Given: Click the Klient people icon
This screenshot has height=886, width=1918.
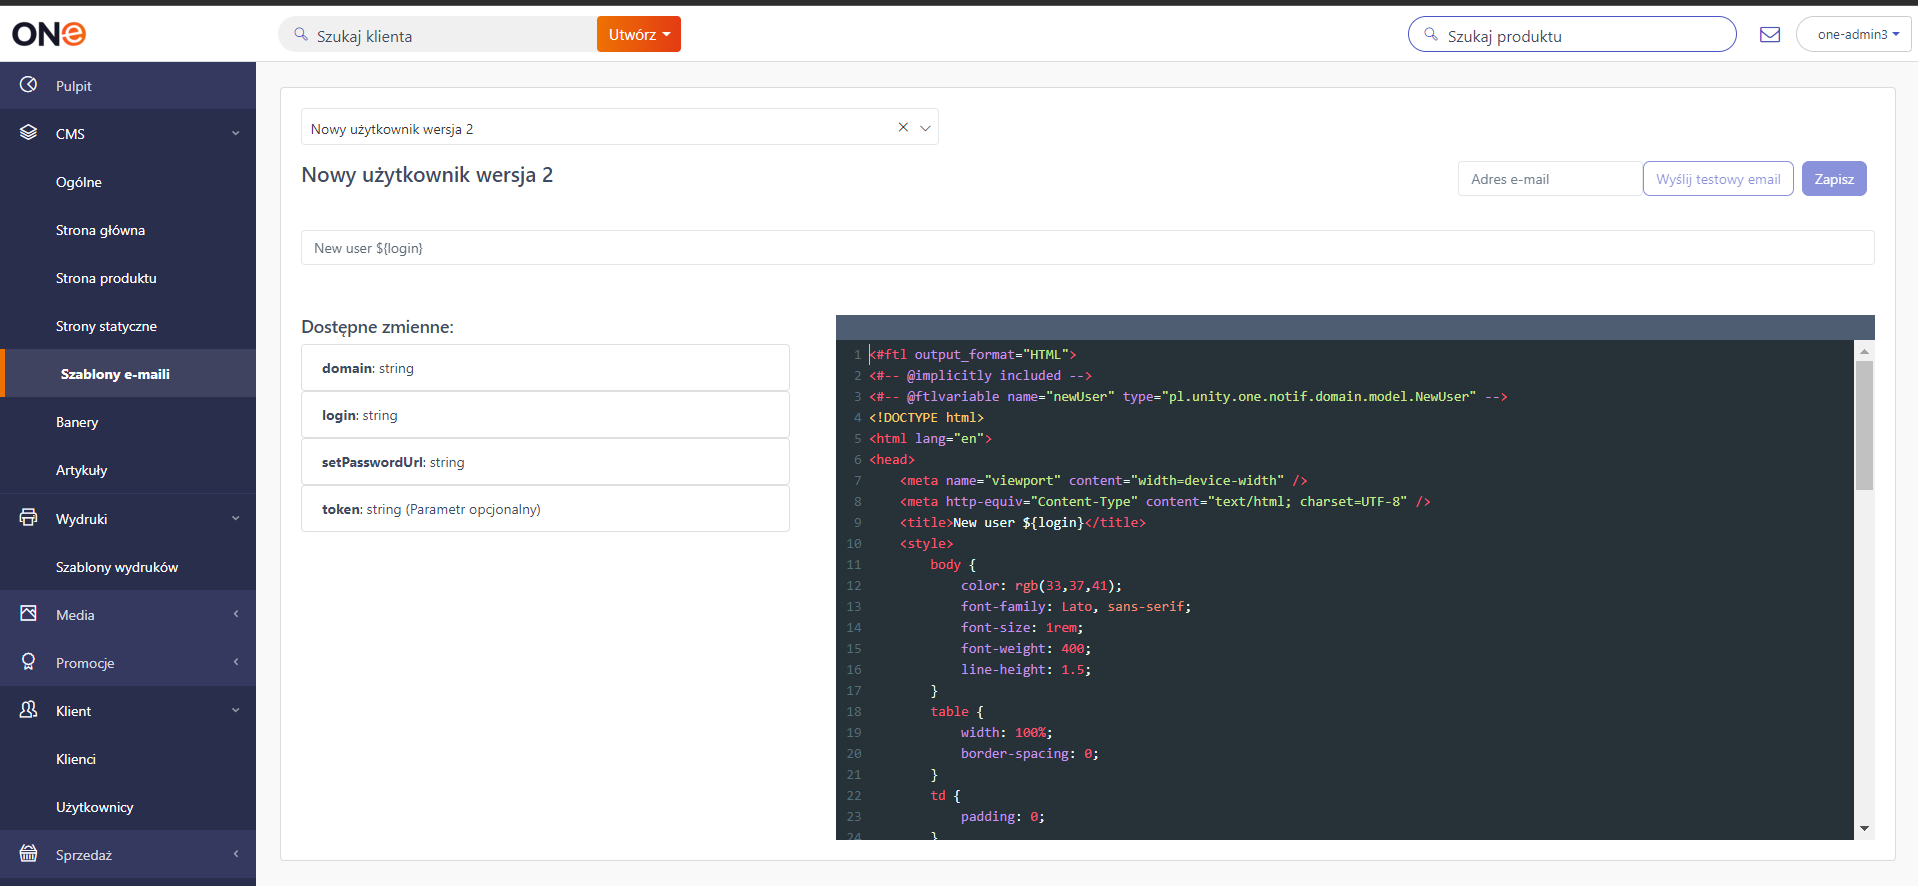Looking at the screenshot, I should [x=29, y=710].
